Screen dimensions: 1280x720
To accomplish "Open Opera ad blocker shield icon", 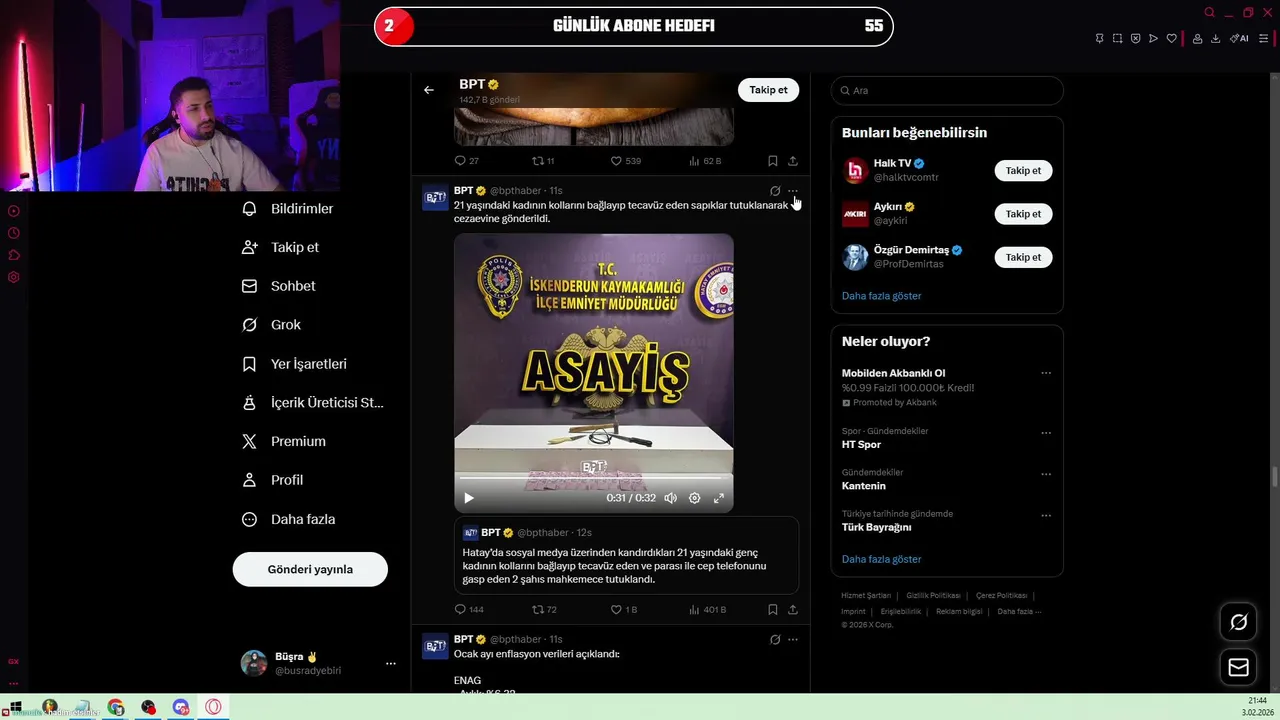I will pyautogui.click(x=1135, y=38).
